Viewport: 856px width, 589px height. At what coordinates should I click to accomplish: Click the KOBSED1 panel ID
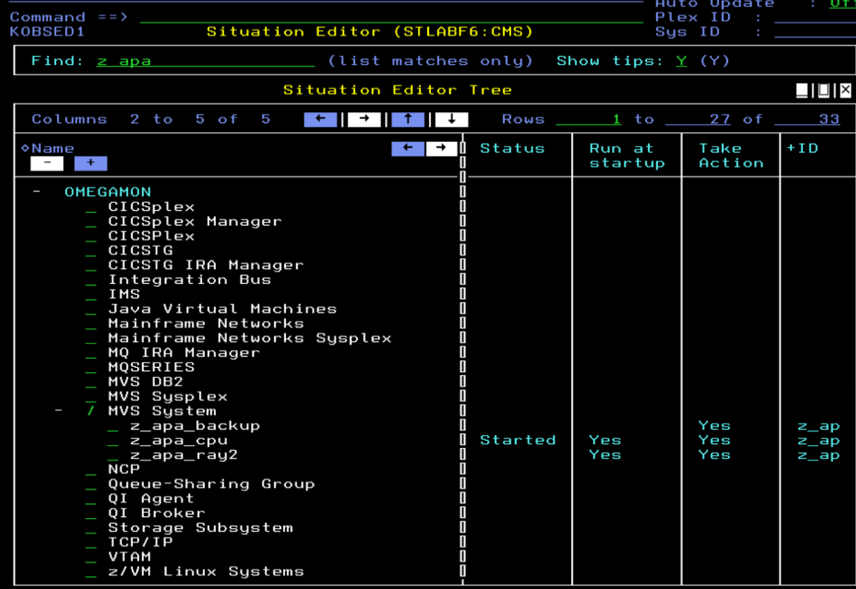[47, 32]
